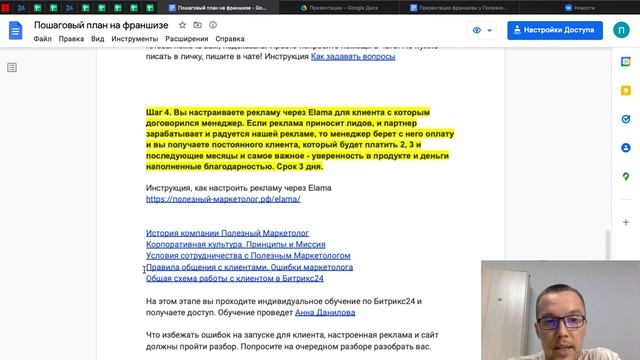Click the move-to-folder icon beside the title
This screenshot has width=640, height=360.
pos(198,25)
